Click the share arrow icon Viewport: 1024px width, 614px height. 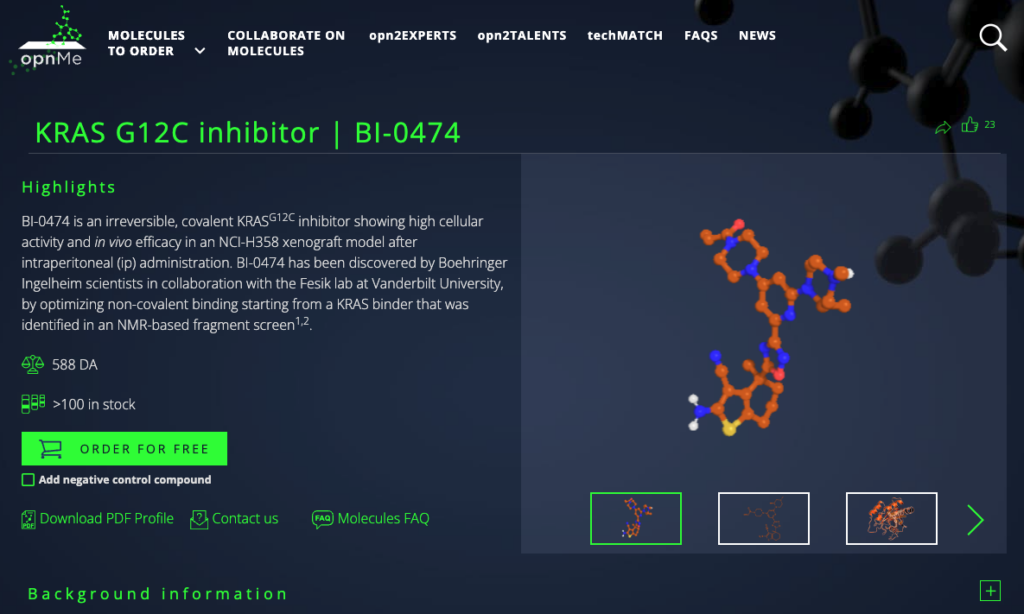coord(942,127)
